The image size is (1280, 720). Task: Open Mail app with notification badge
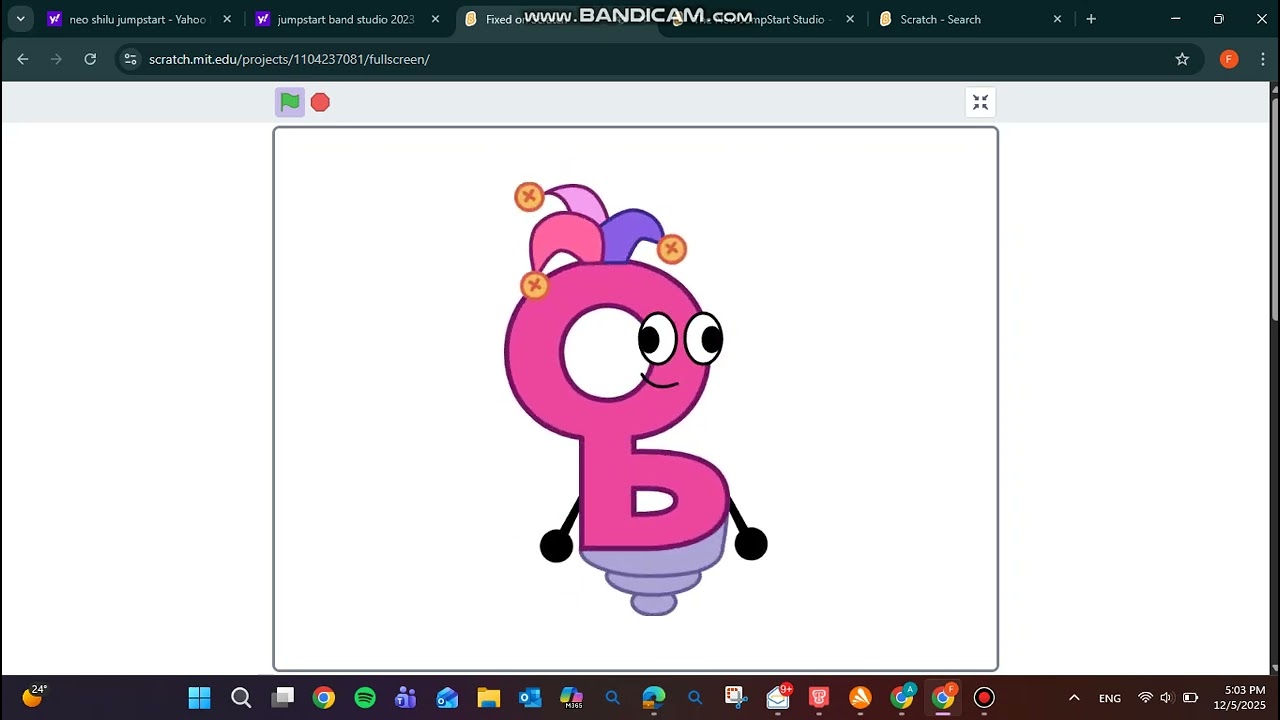pos(778,698)
